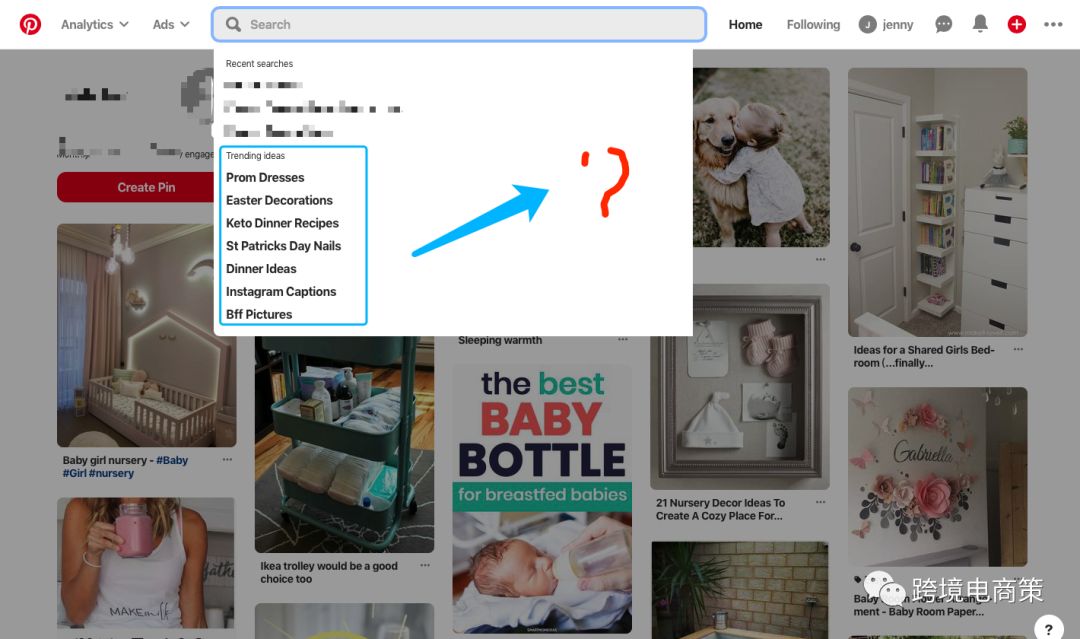This screenshot has width=1080, height=639.
Task: Select trending idea Bff Pictures
Action: click(259, 314)
